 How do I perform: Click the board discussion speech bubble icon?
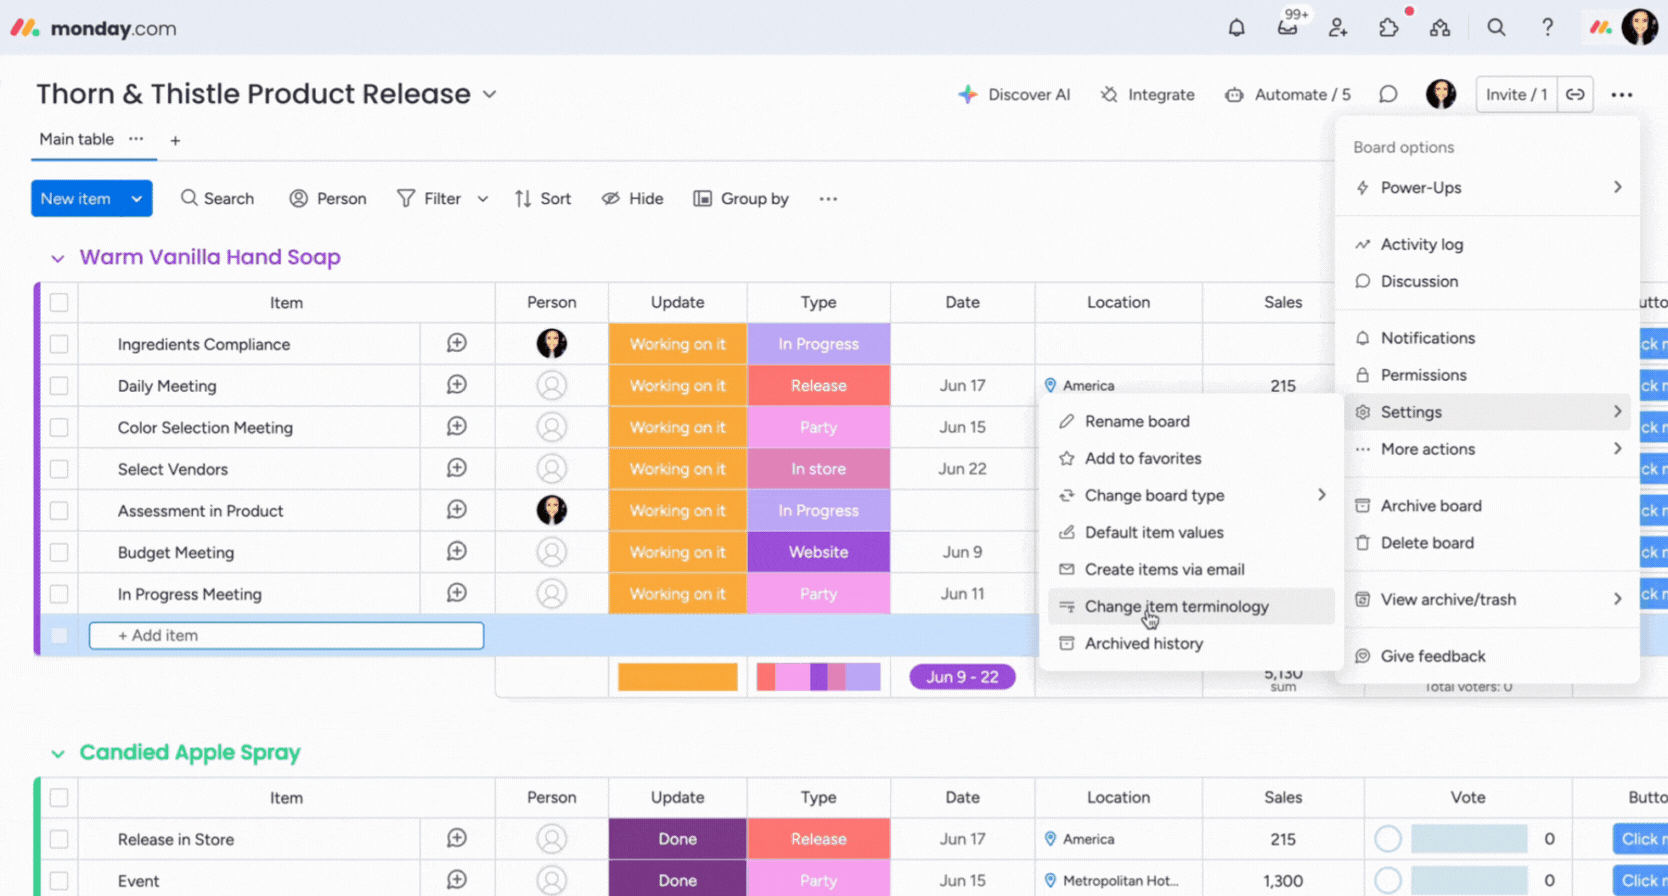pos(1388,94)
